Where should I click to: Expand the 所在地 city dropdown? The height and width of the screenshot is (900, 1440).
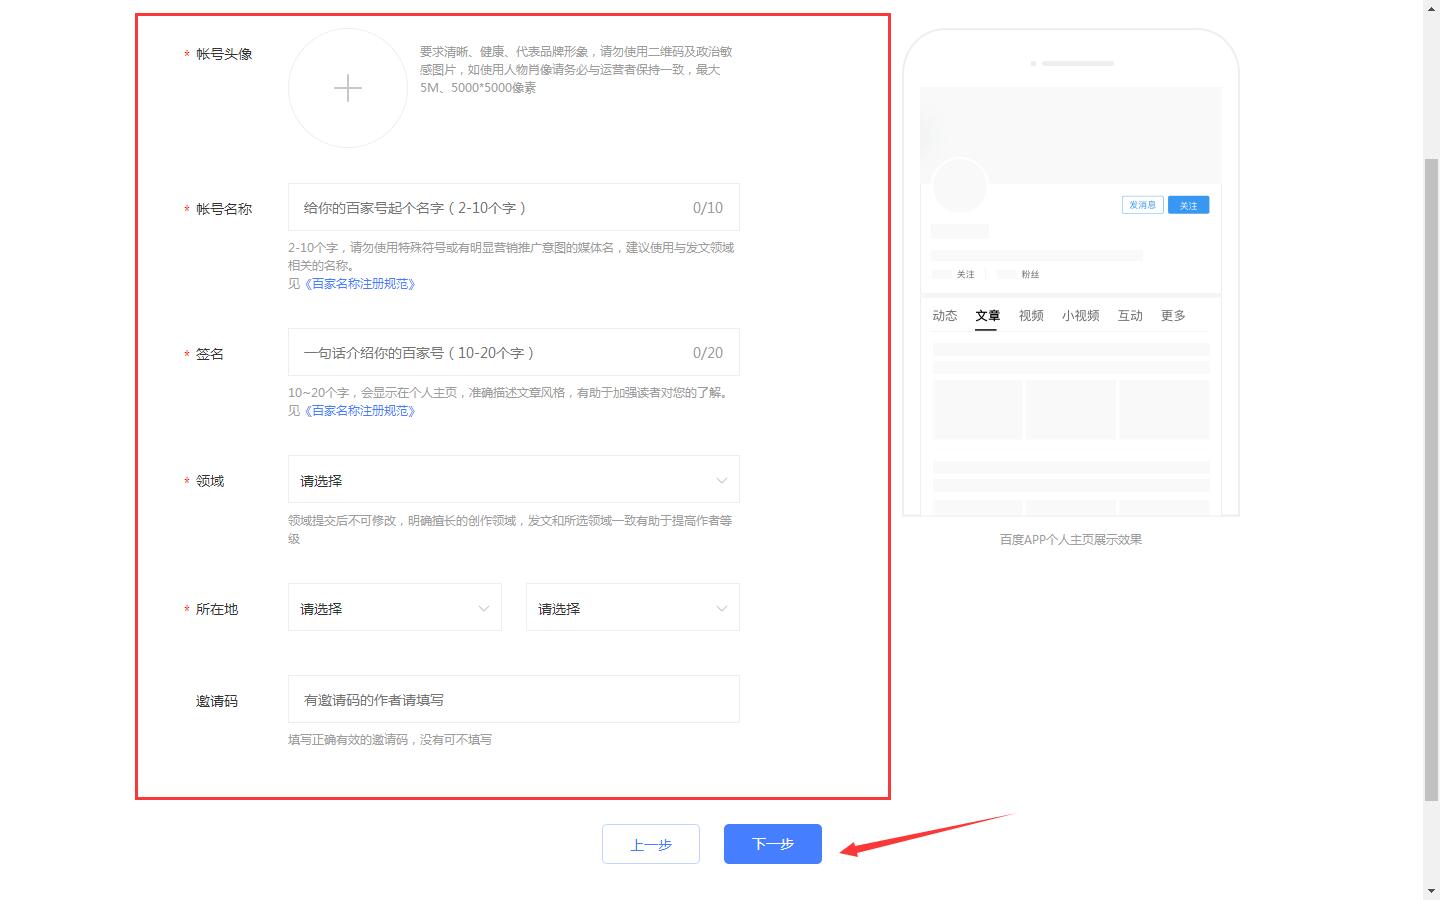pos(631,607)
